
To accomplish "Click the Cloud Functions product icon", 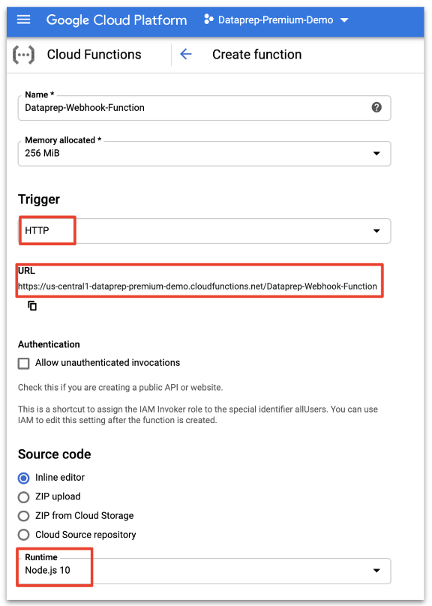I will coord(24,54).
